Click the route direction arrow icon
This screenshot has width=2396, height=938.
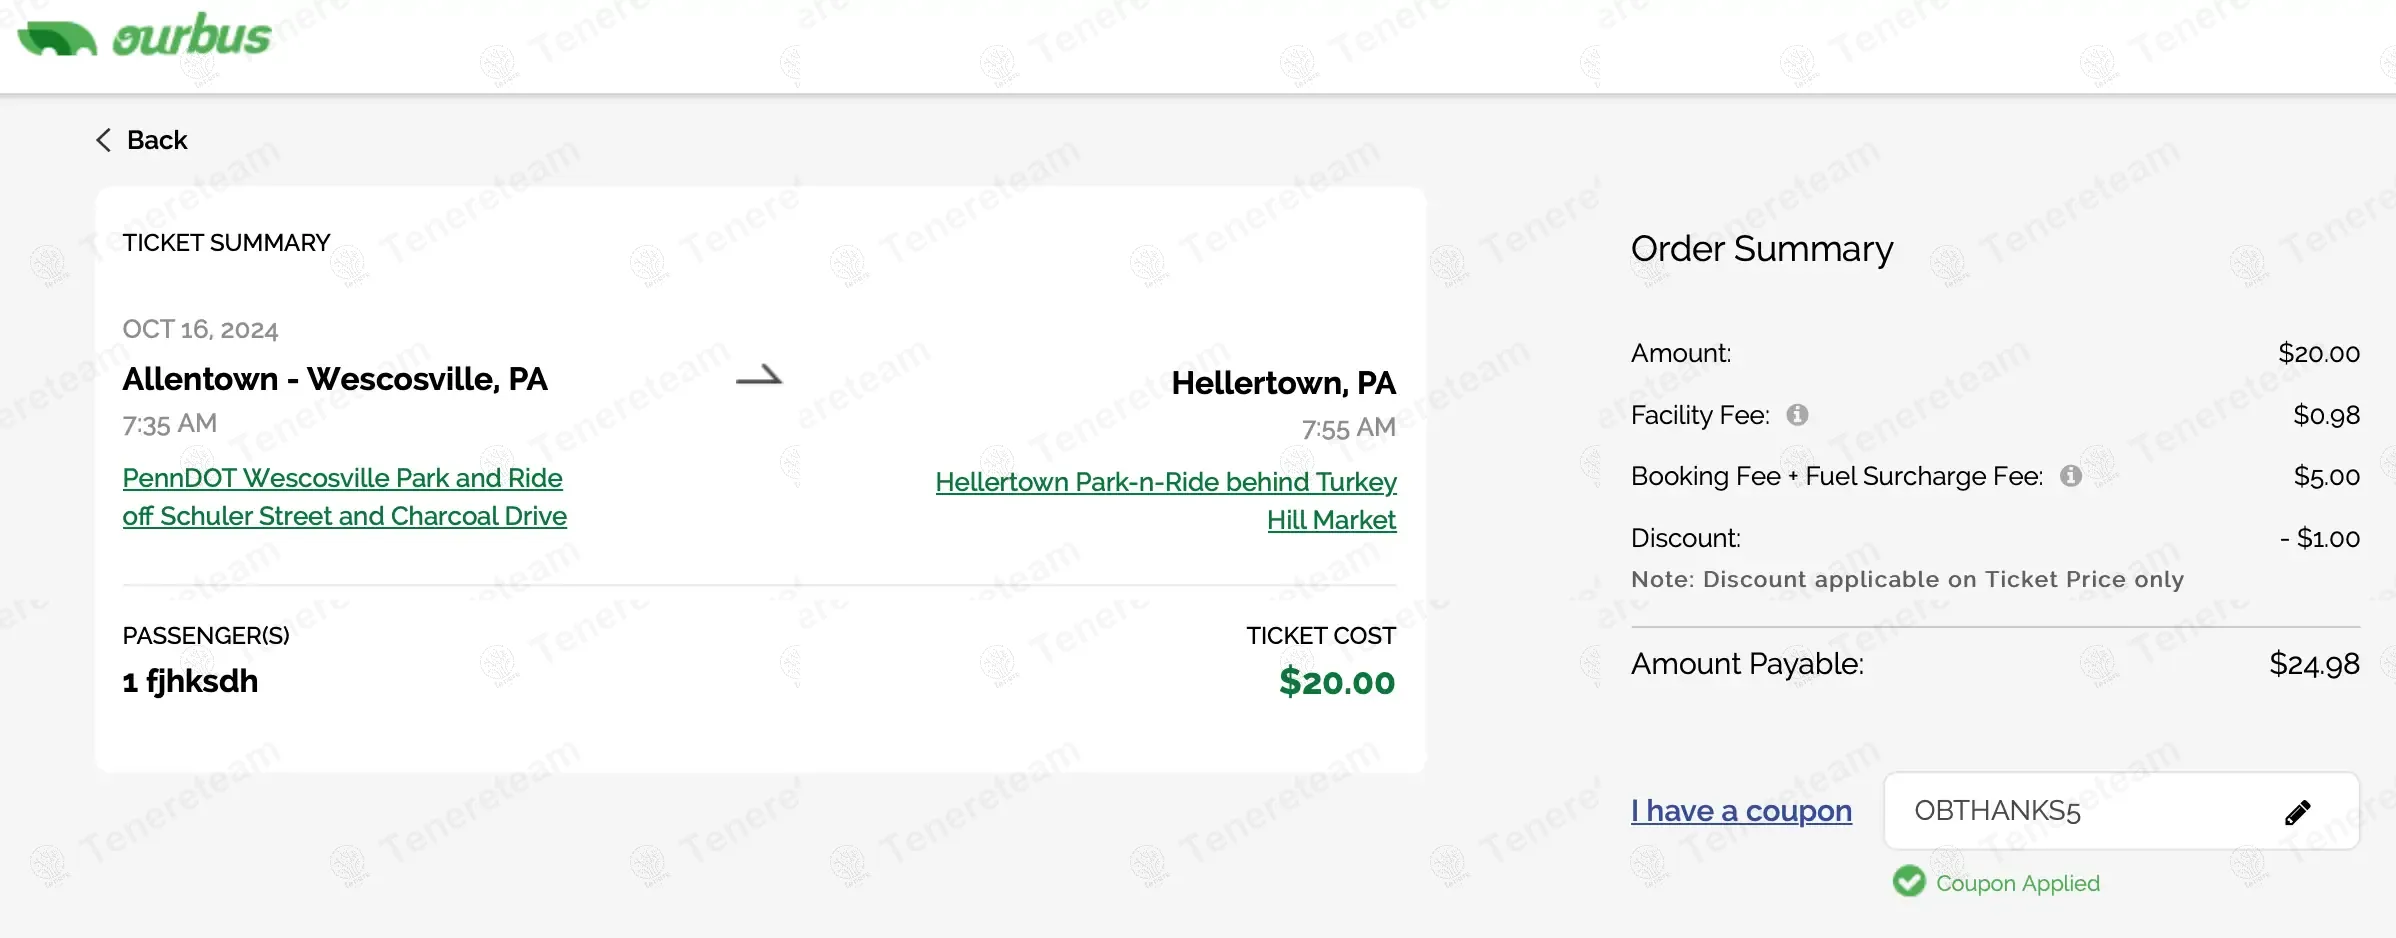(759, 377)
